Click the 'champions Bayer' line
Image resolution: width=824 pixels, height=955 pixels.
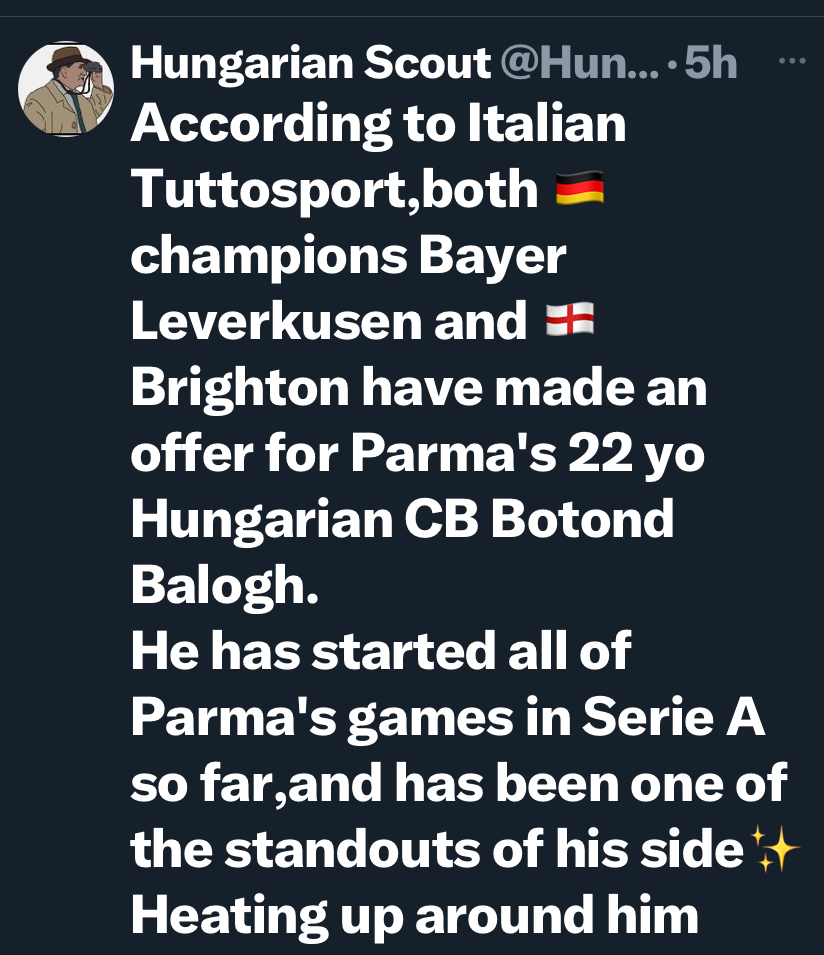[x=348, y=256]
